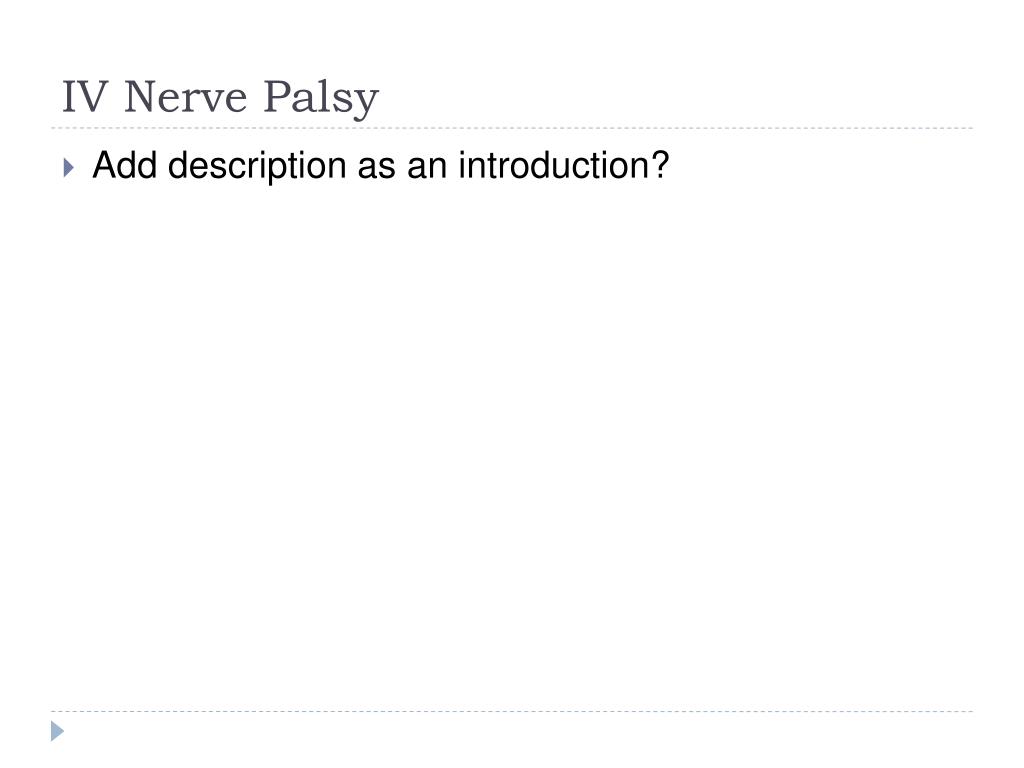Click the triangle bullet marker before 'Add description'
1024x768 pixels.
[69, 168]
